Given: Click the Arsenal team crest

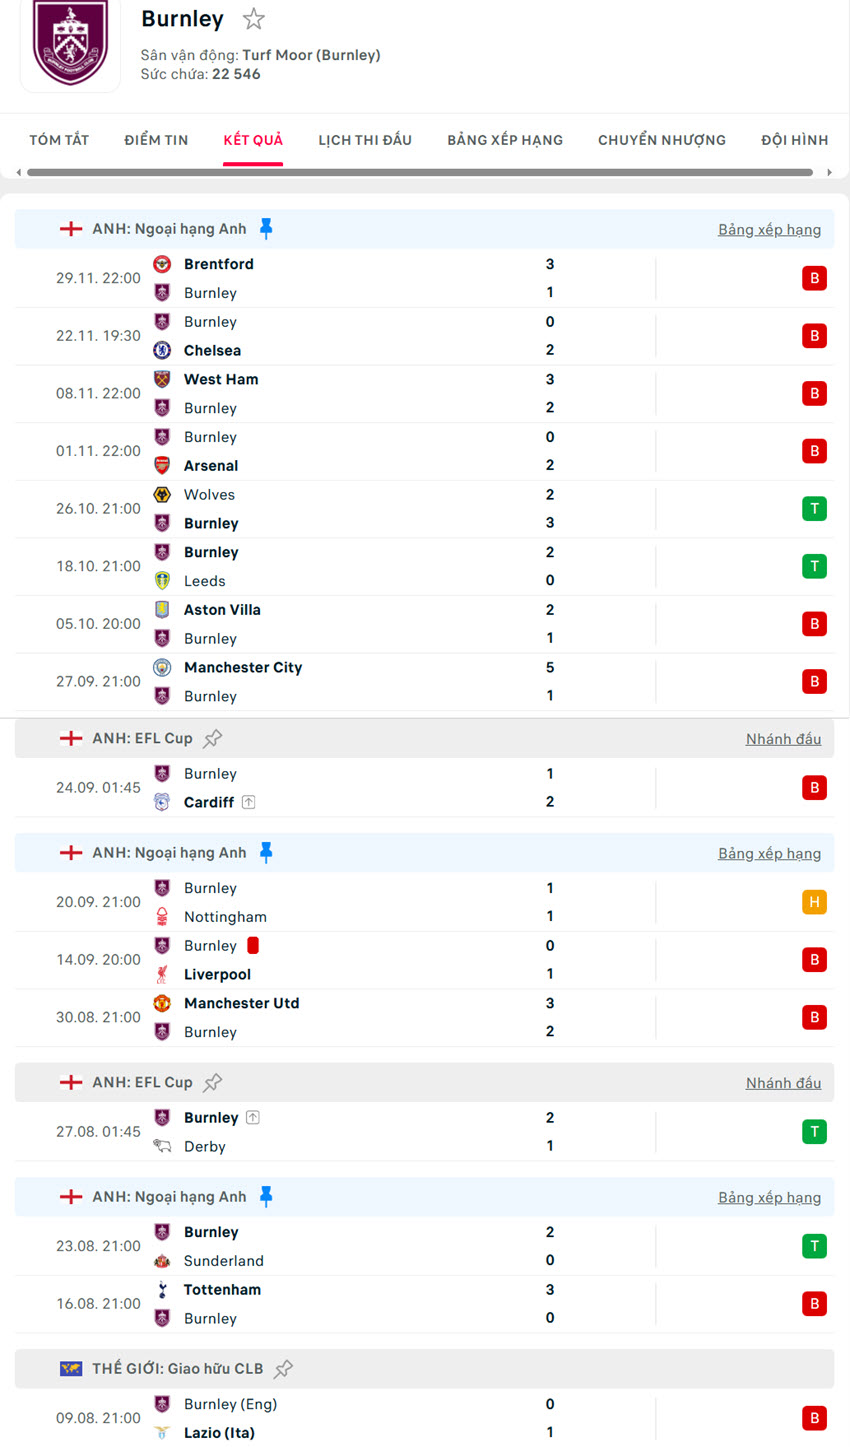Looking at the screenshot, I should click(162, 465).
